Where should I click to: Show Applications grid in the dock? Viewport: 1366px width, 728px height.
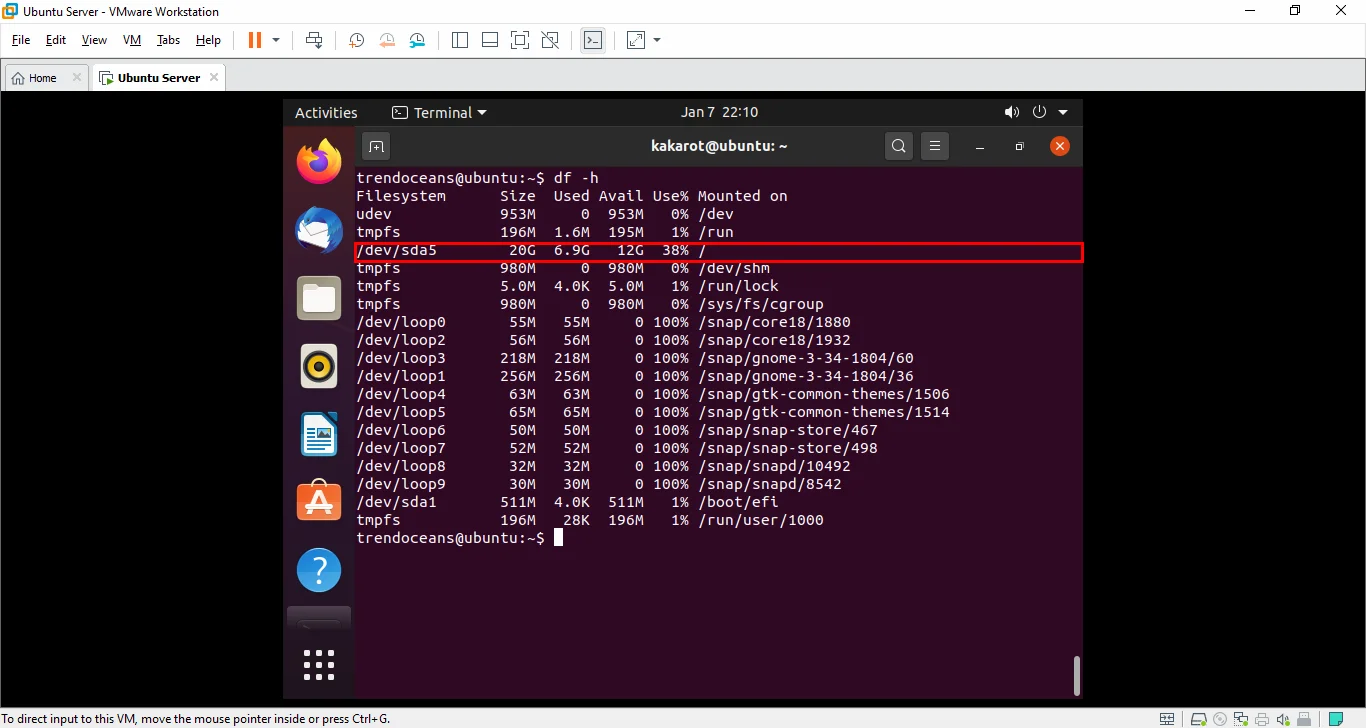tap(319, 664)
